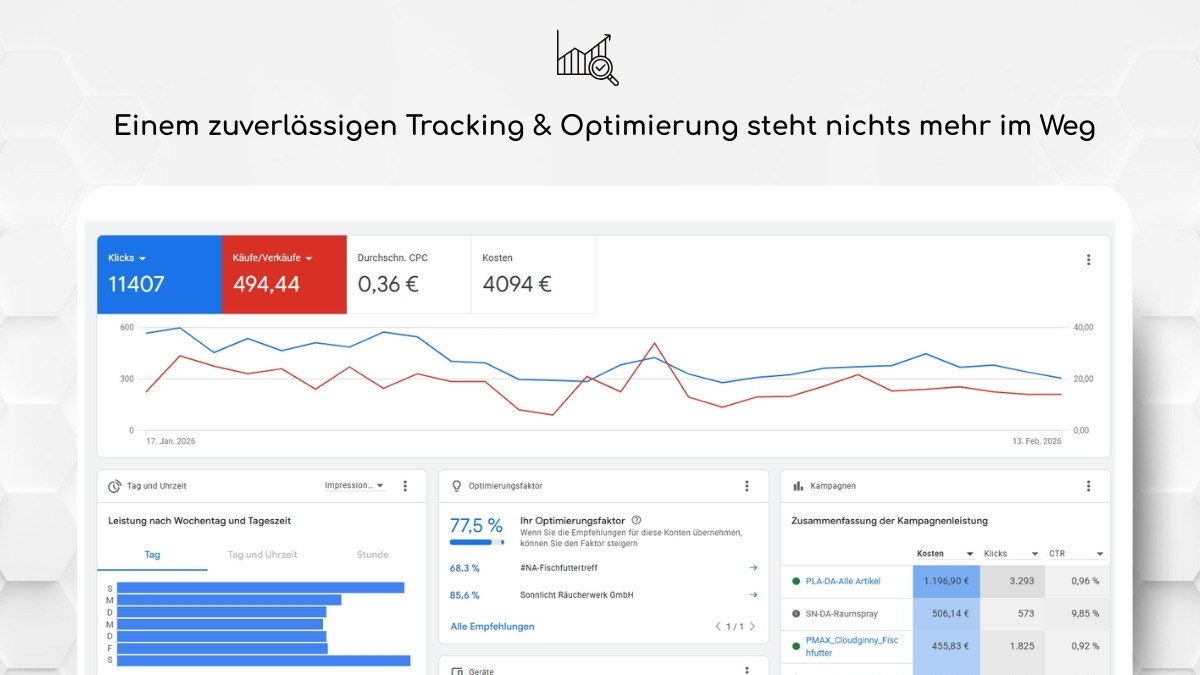
Task: Open the Kosten column dropdown in Kampagnen table
Action: [969, 554]
